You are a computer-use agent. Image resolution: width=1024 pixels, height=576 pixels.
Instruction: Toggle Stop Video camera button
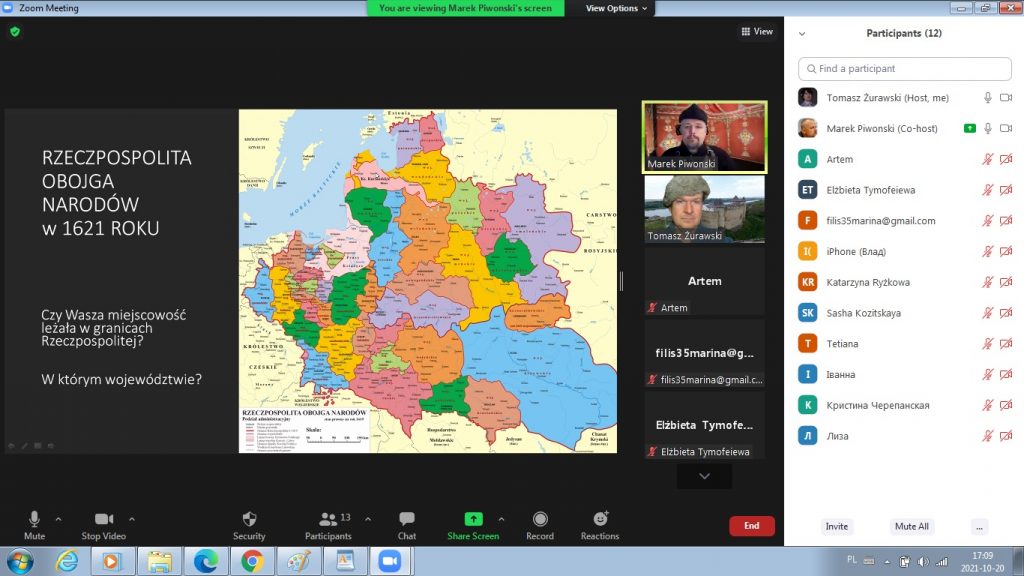click(103, 519)
